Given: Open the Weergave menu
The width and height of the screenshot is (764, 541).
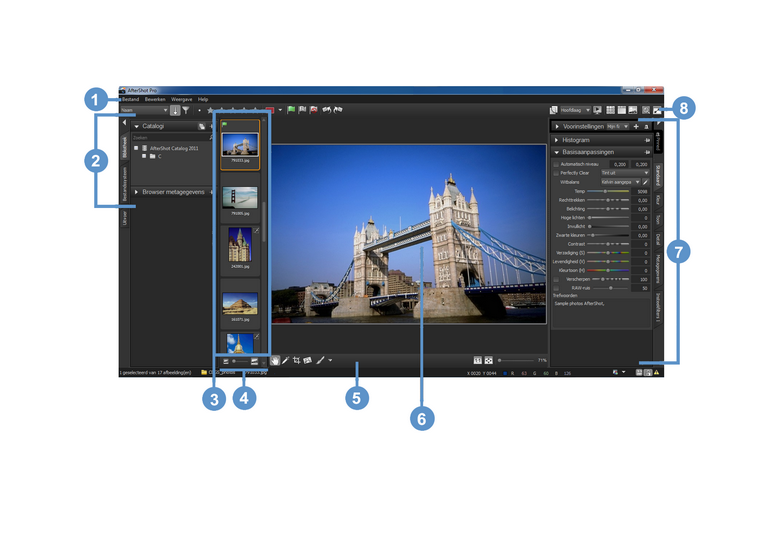Looking at the screenshot, I should 181,99.
